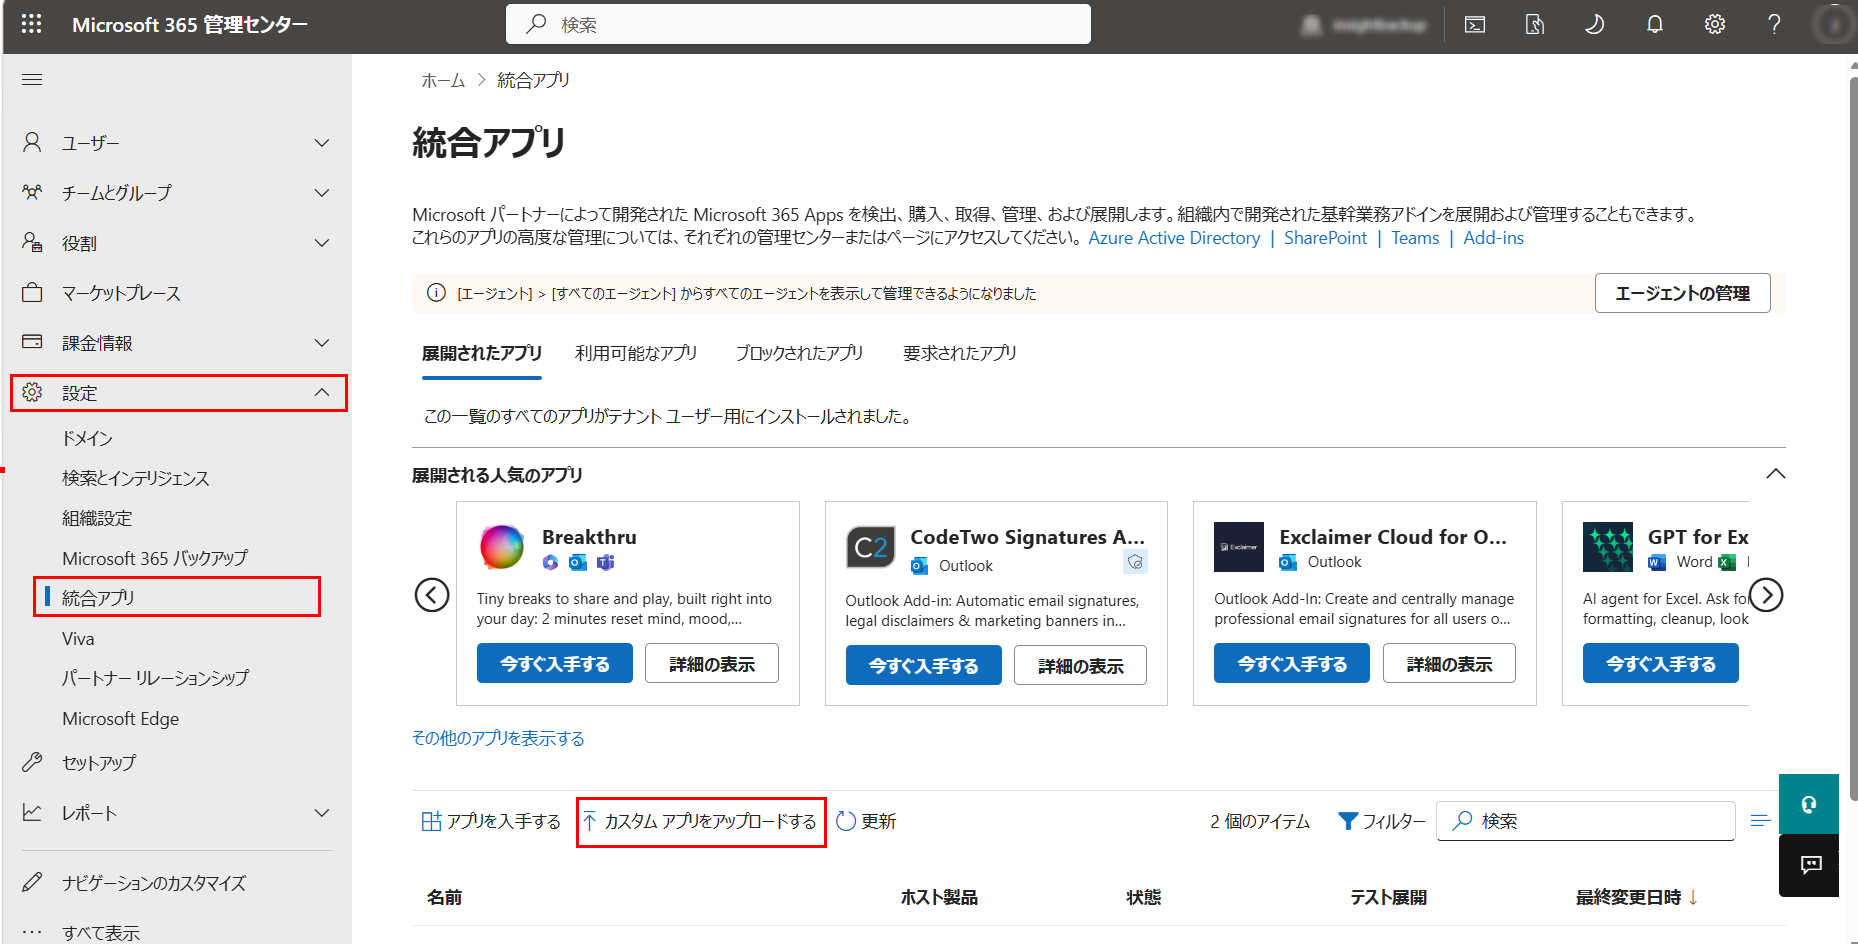This screenshot has width=1858, height=944.
Task: Select the Deployed apps tab
Action: (482, 353)
